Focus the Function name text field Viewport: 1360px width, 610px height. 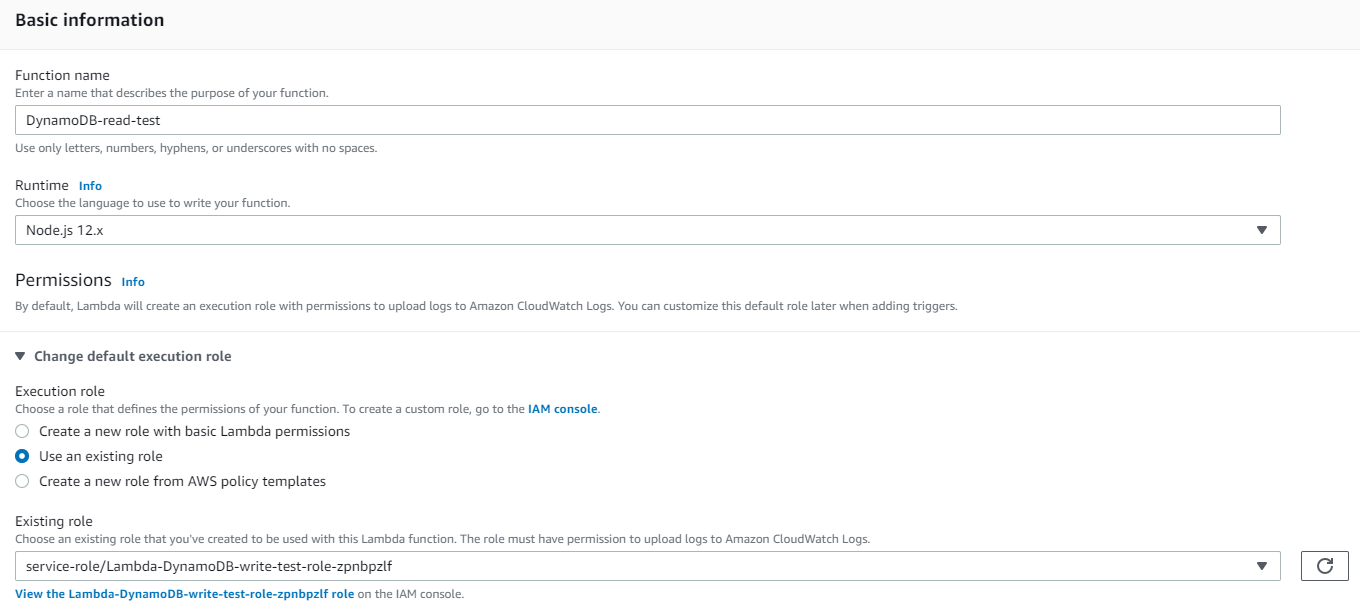[647, 120]
